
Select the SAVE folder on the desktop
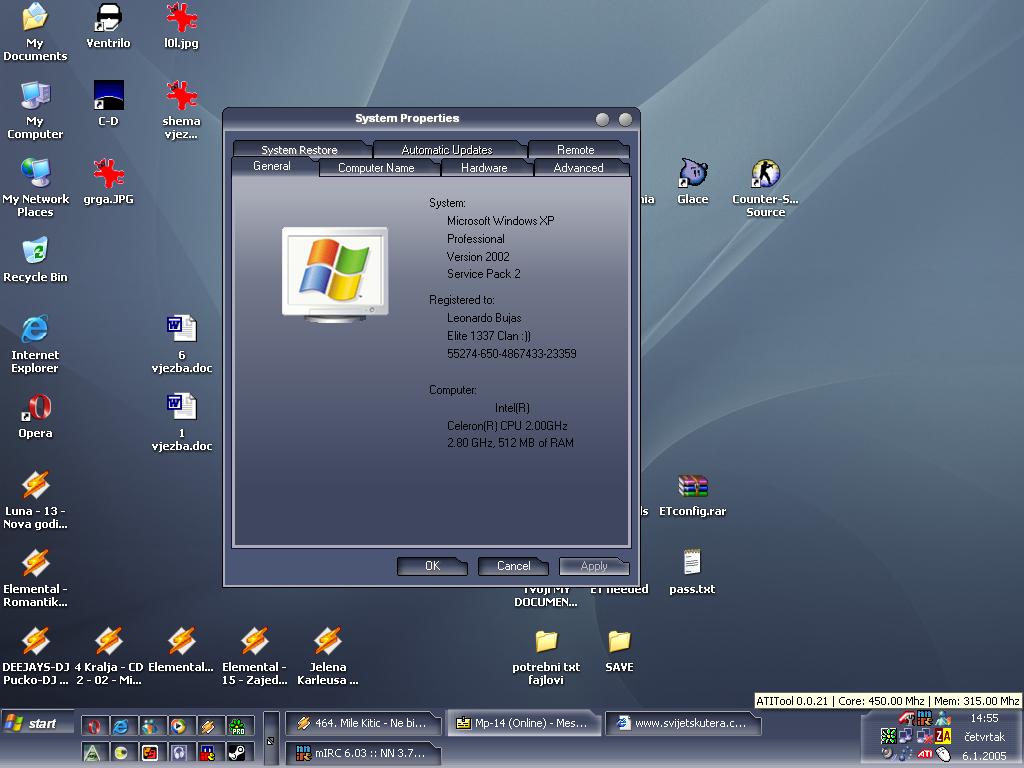pos(619,642)
